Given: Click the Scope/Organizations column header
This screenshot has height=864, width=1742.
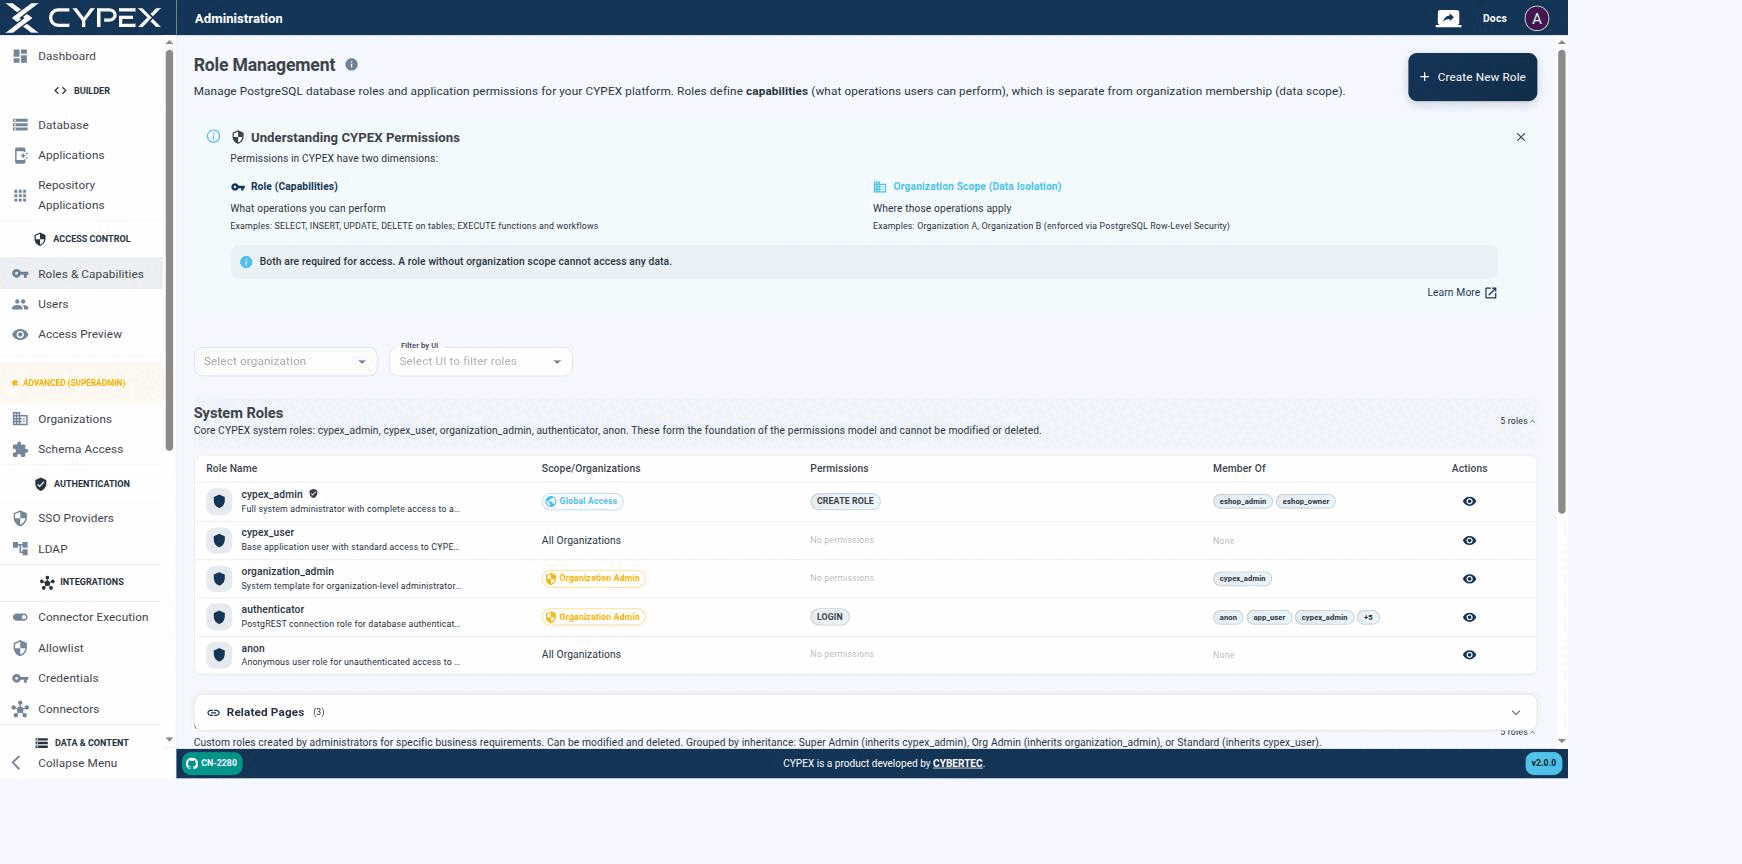Looking at the screenshot, I should (591, 468).
